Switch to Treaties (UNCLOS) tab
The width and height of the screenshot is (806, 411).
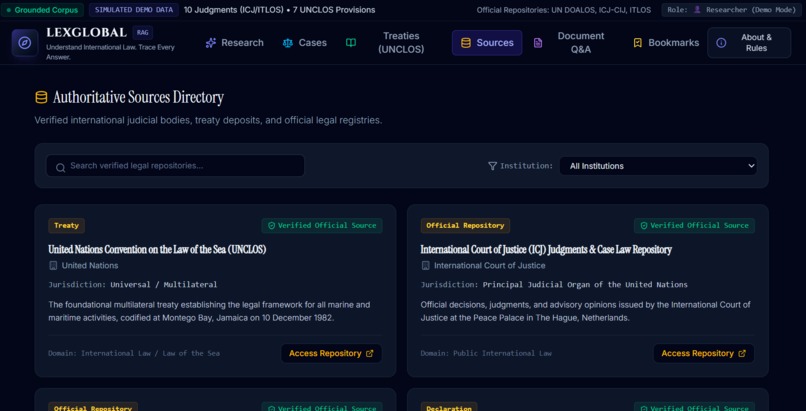(x=386, y=43)
